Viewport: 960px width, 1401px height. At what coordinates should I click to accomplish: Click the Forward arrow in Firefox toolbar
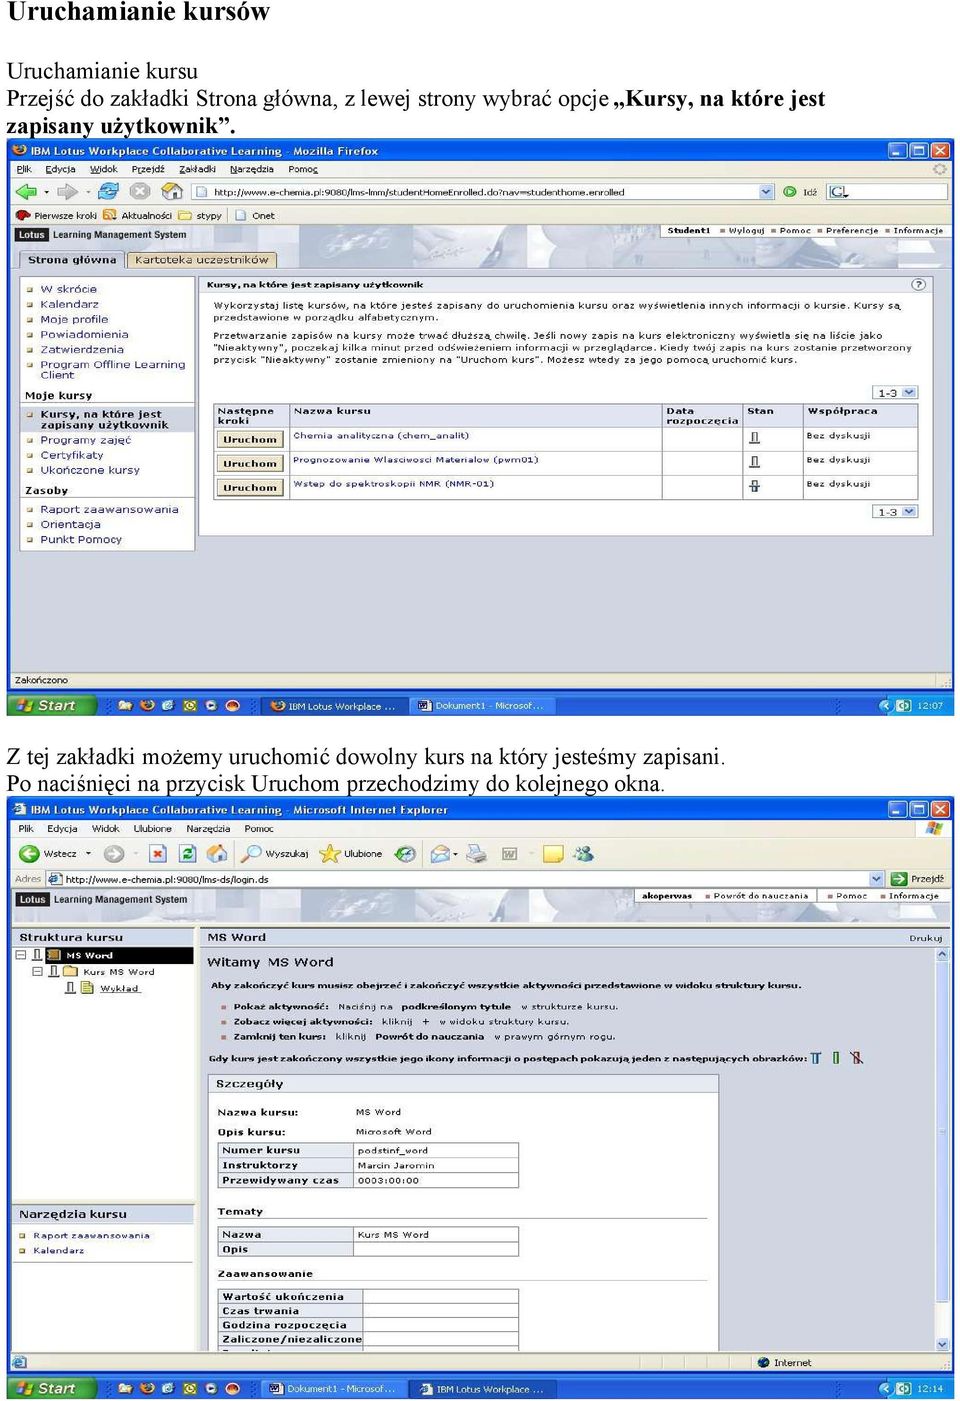[67, 191]
